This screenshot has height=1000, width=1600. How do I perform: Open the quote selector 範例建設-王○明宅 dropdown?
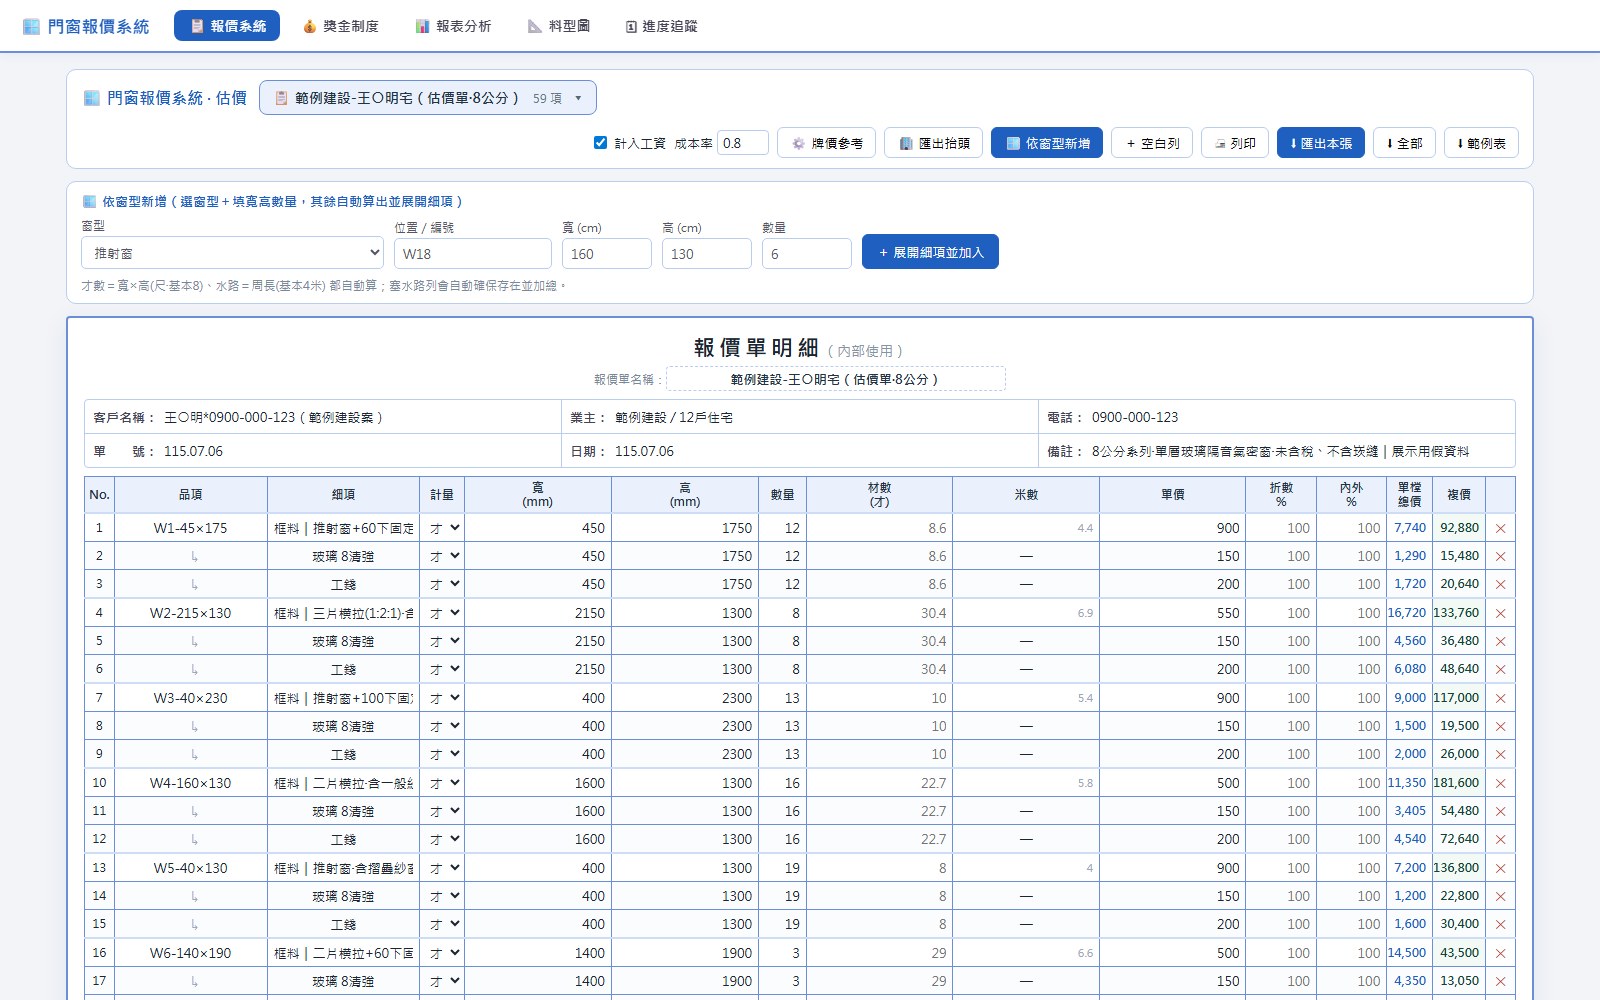tap(428, 98)
